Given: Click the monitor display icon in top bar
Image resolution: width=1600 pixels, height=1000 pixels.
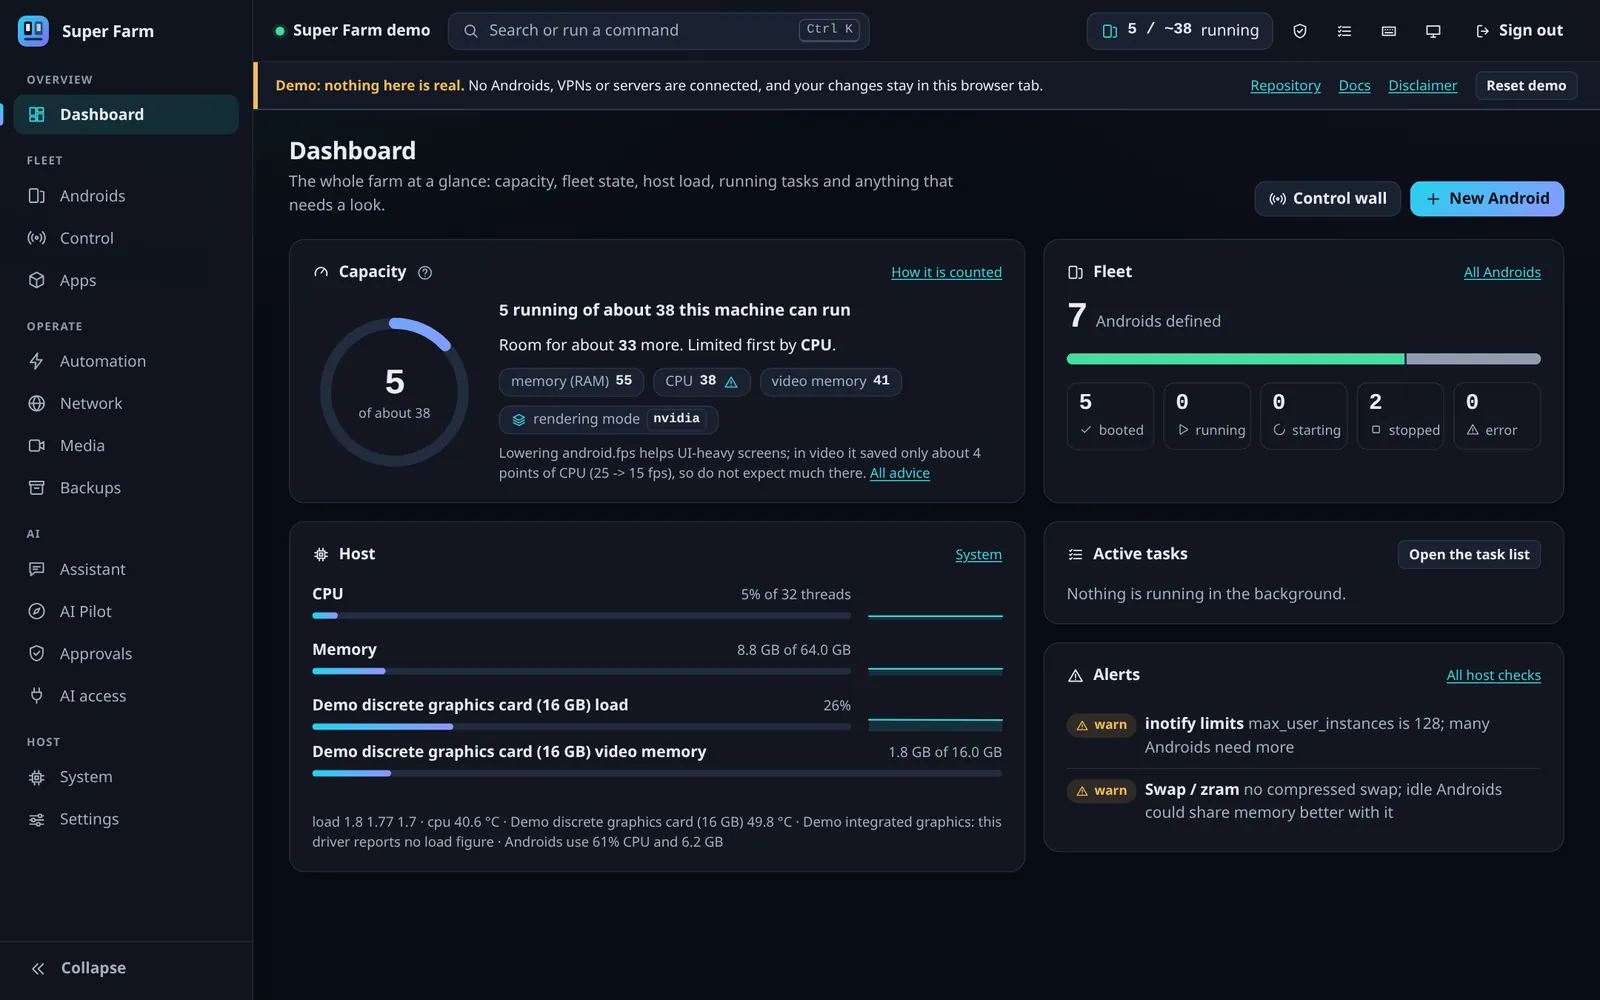Looking at the screenshot, I should (1433, 31).
